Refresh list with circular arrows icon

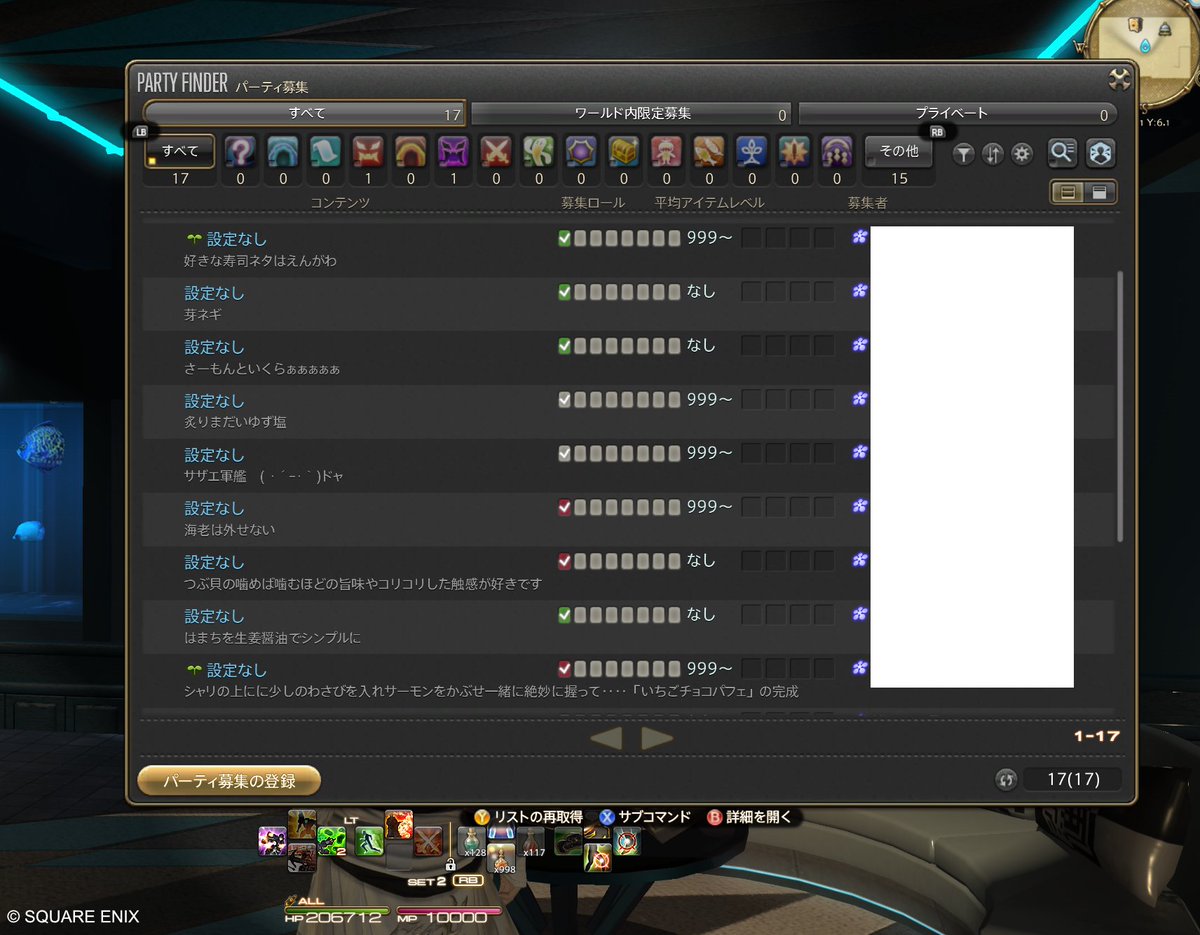1007,780
